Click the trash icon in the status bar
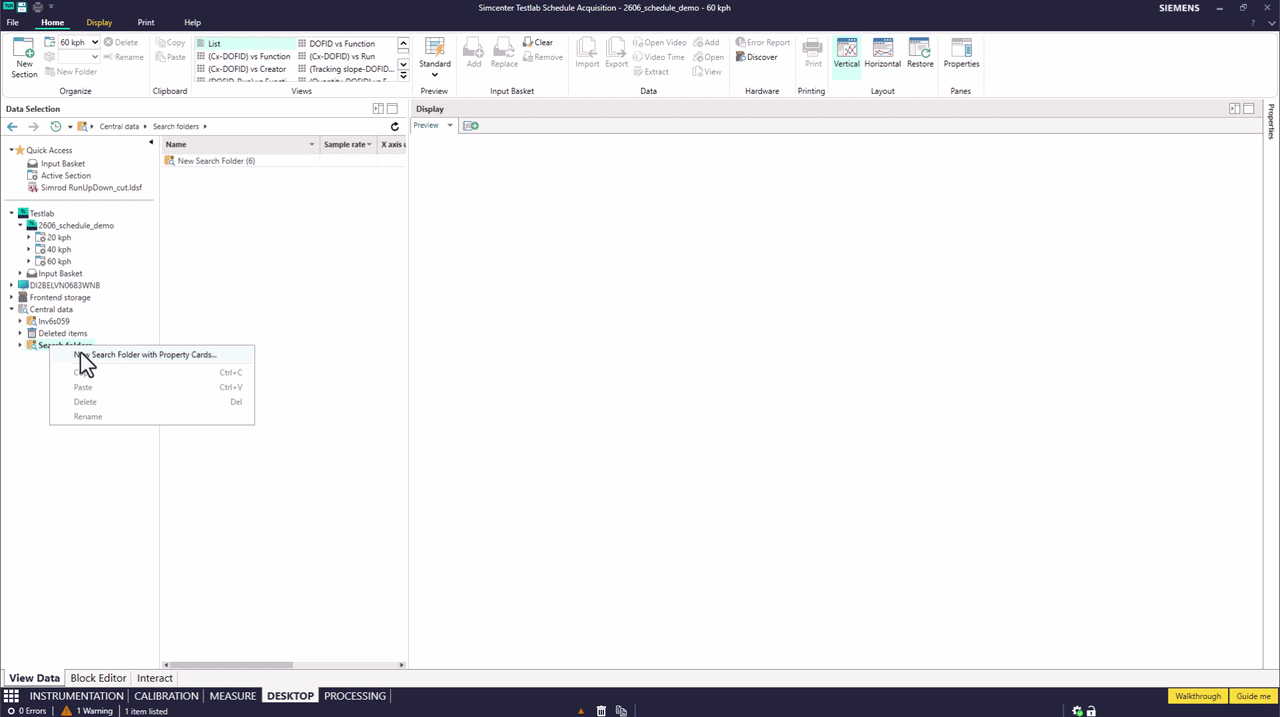Viewport: 1280px width, 717px height. tap(601, 711)
